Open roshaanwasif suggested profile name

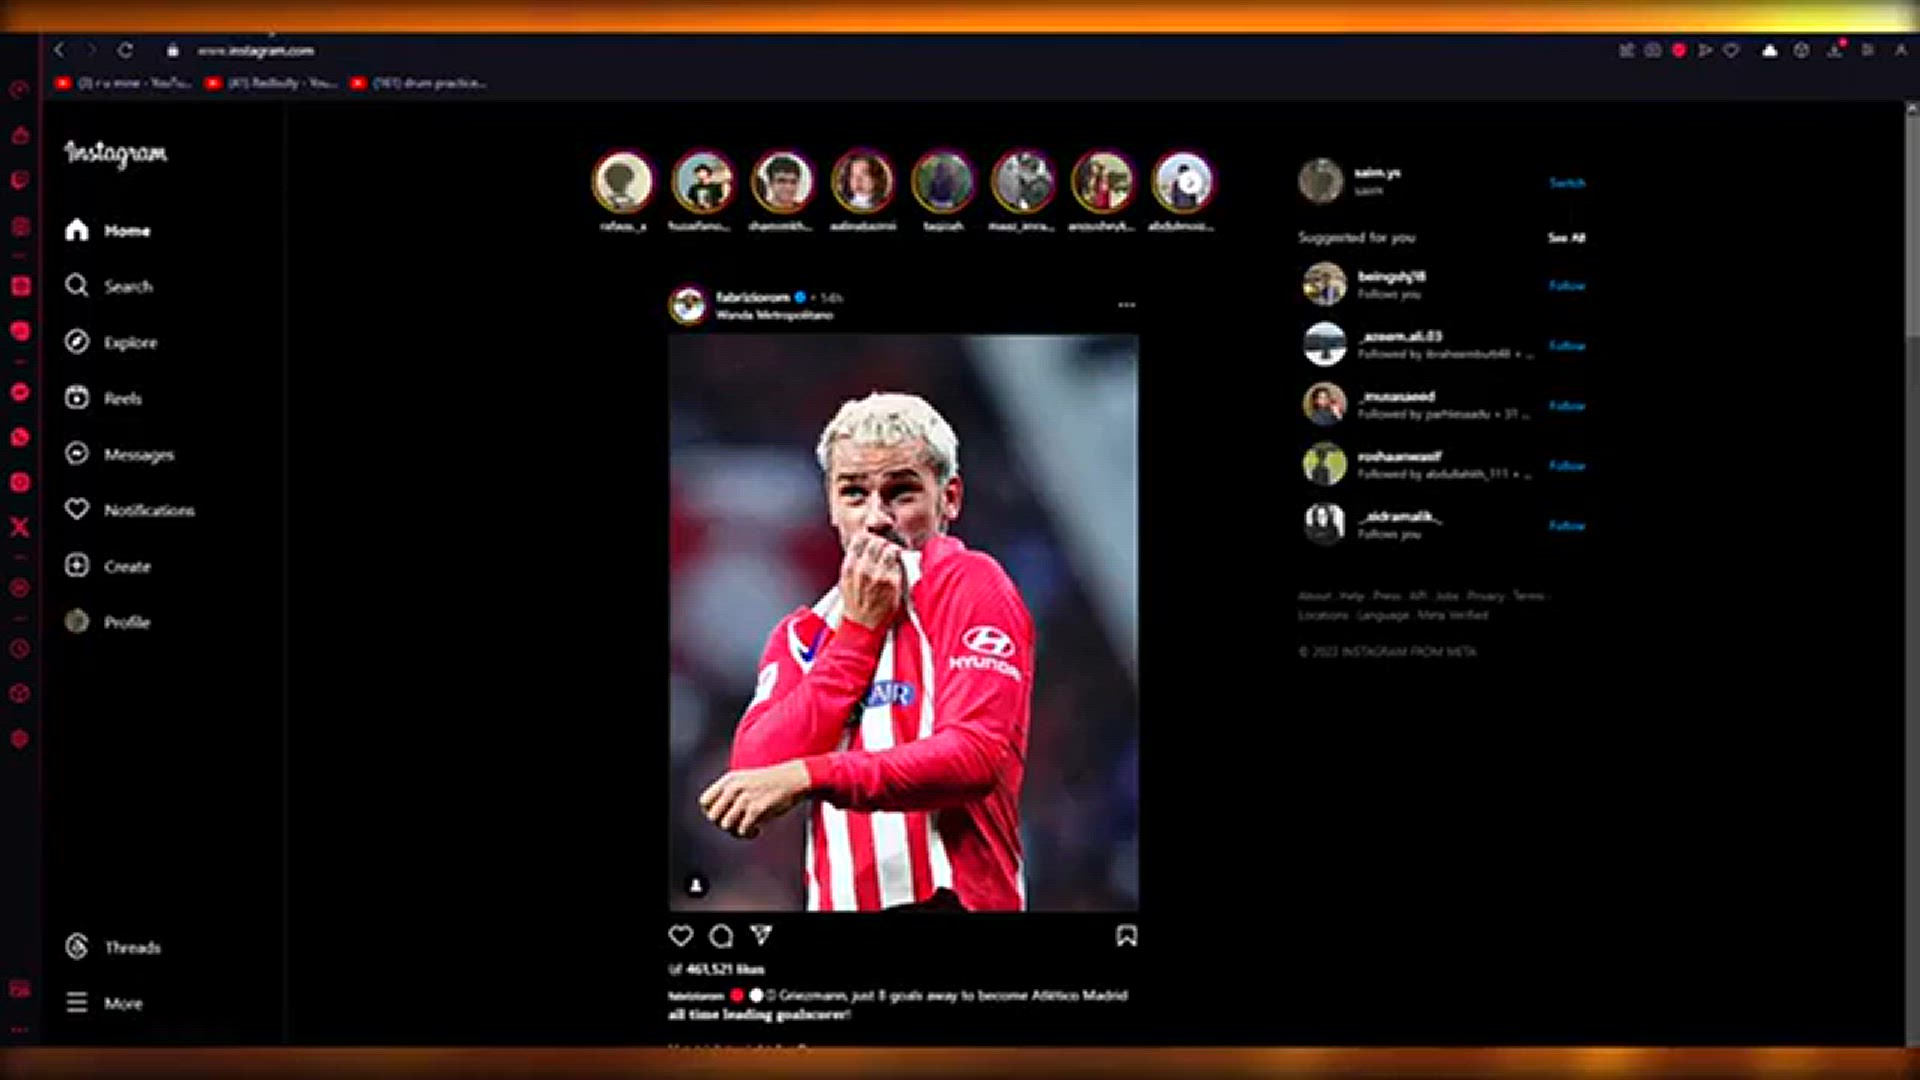pyautogui.click(x=1400, y=456)
